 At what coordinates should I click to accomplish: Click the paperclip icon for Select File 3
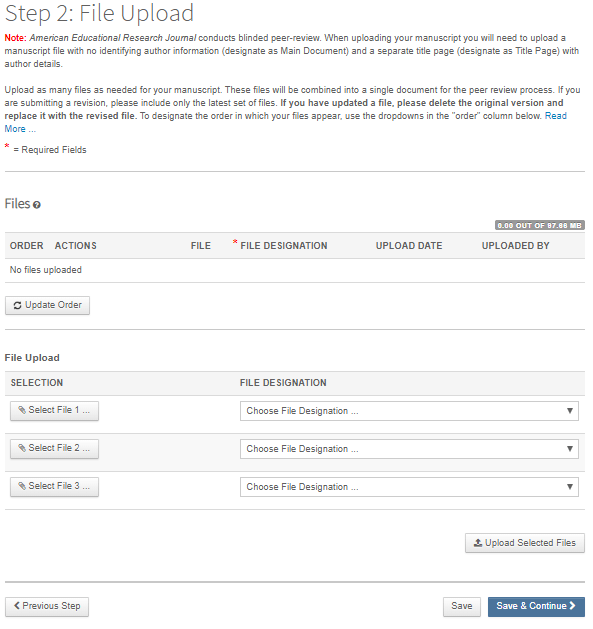pyautogui.click(x=22, y=486)
